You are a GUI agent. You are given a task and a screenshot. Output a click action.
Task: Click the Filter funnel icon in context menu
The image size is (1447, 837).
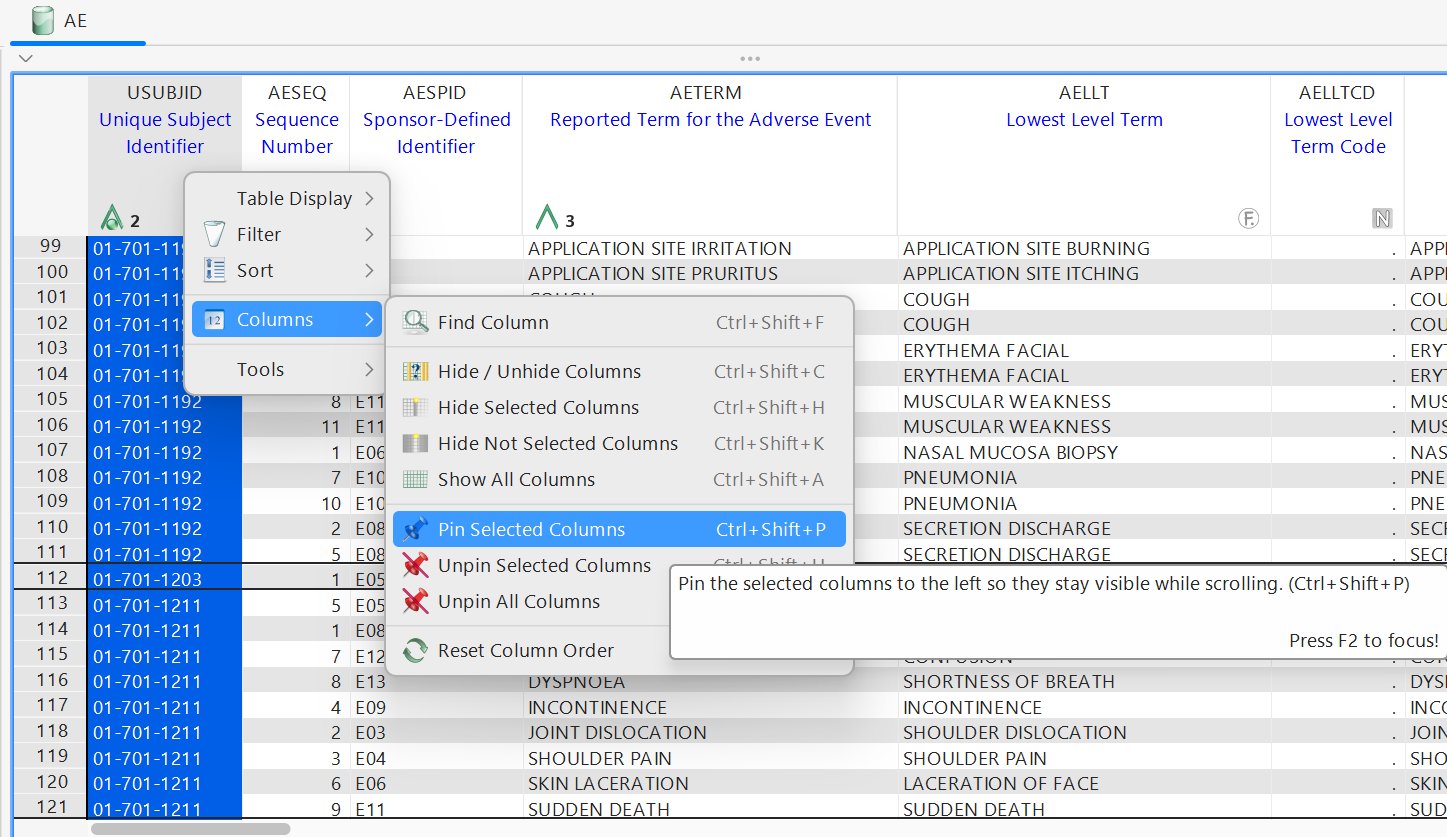point(215,235)
